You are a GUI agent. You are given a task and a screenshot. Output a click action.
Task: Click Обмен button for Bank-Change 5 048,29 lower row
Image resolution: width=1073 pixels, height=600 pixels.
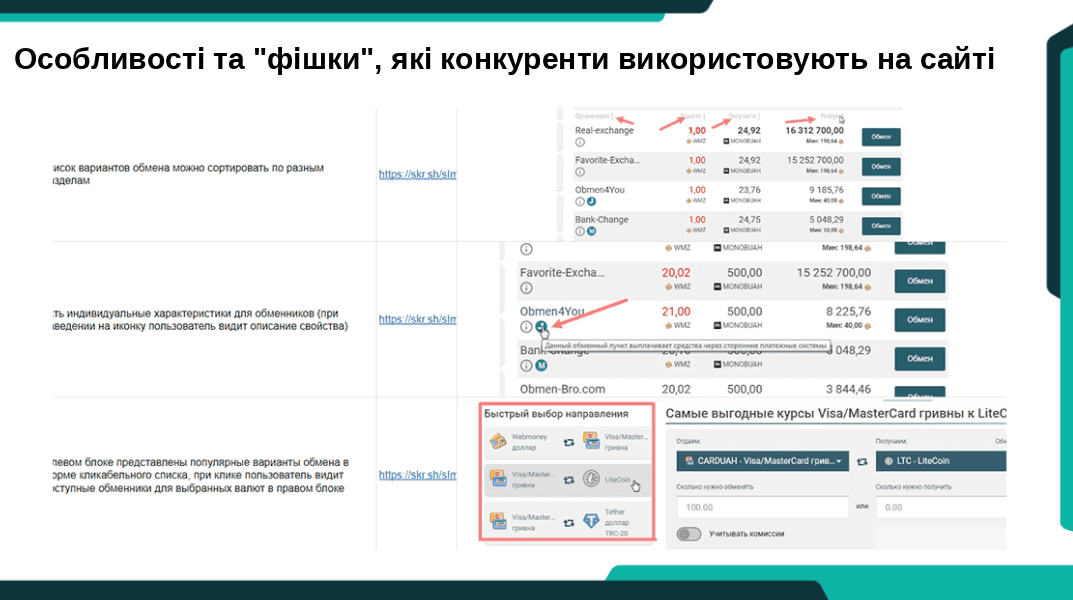click(x=920, y=358)
